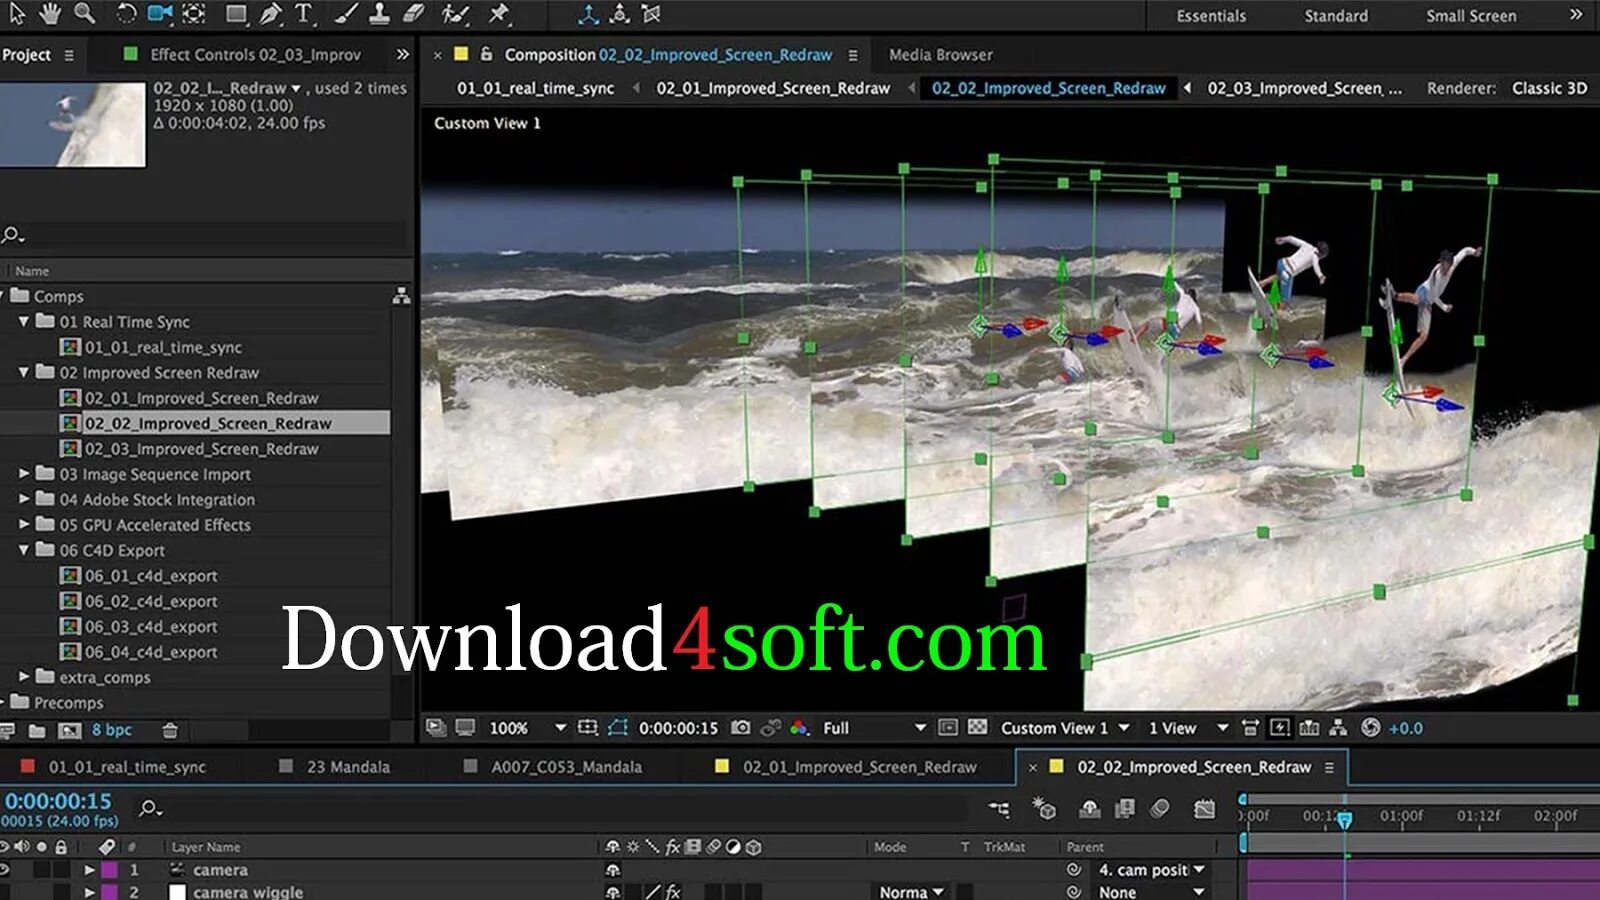Image resolution: width=1600 pixels, height=900 pixels.
Task: Click Classic 3D renderer setting
Action: click(1549, 88)
